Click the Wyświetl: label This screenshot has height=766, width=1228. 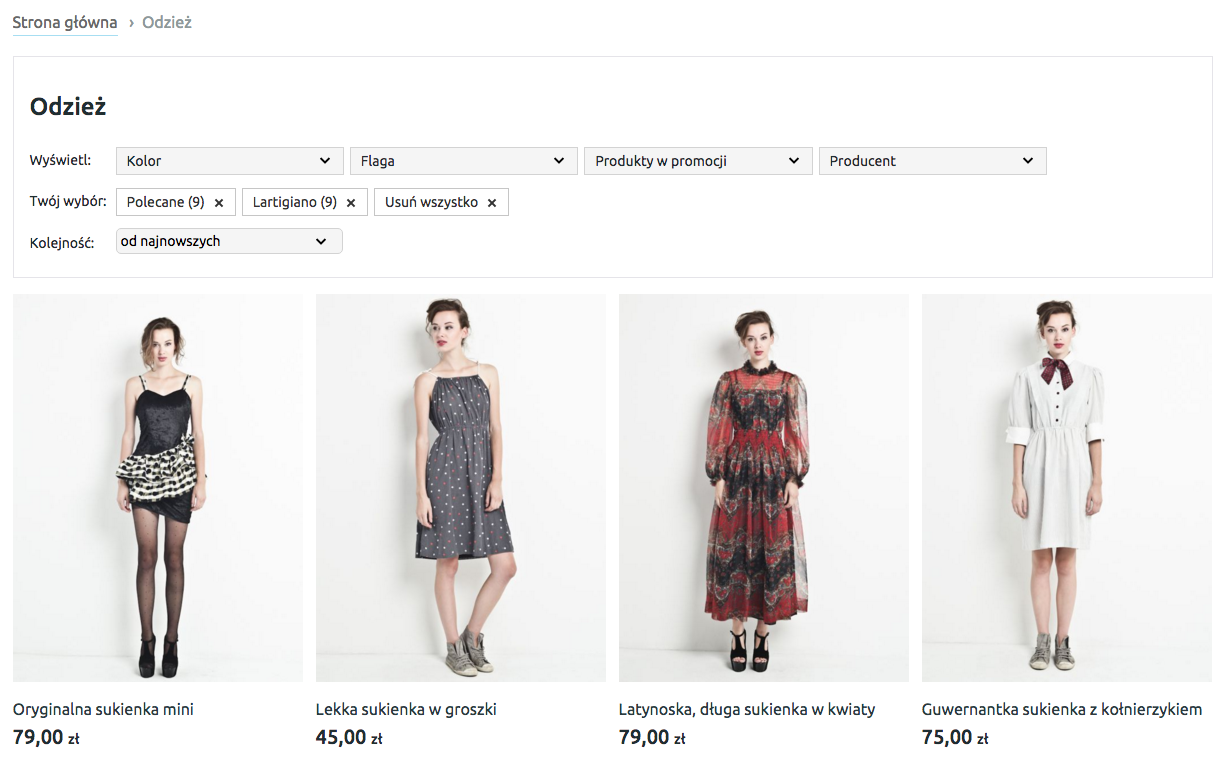pos(61,160)
